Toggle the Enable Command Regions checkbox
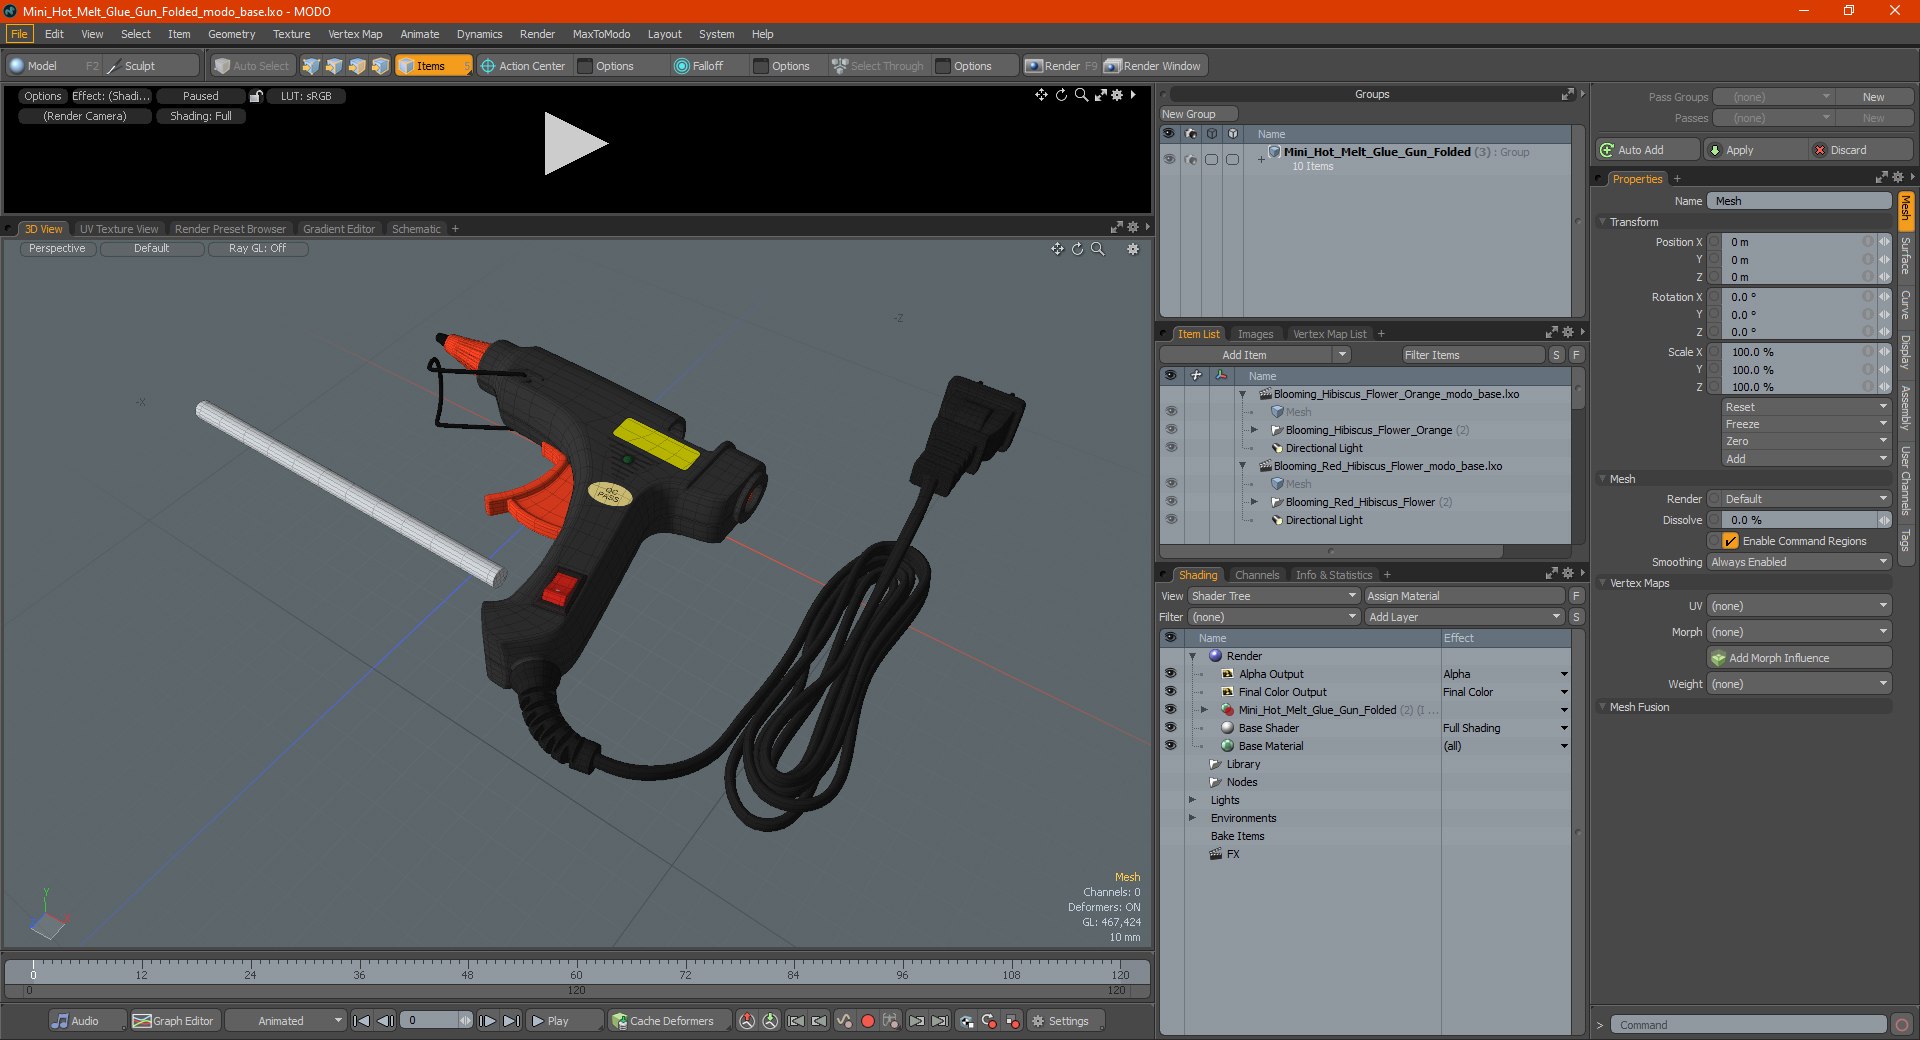Viewport: 1920px width, 1040px height. pyautogui.click(x=1730, y=541)
